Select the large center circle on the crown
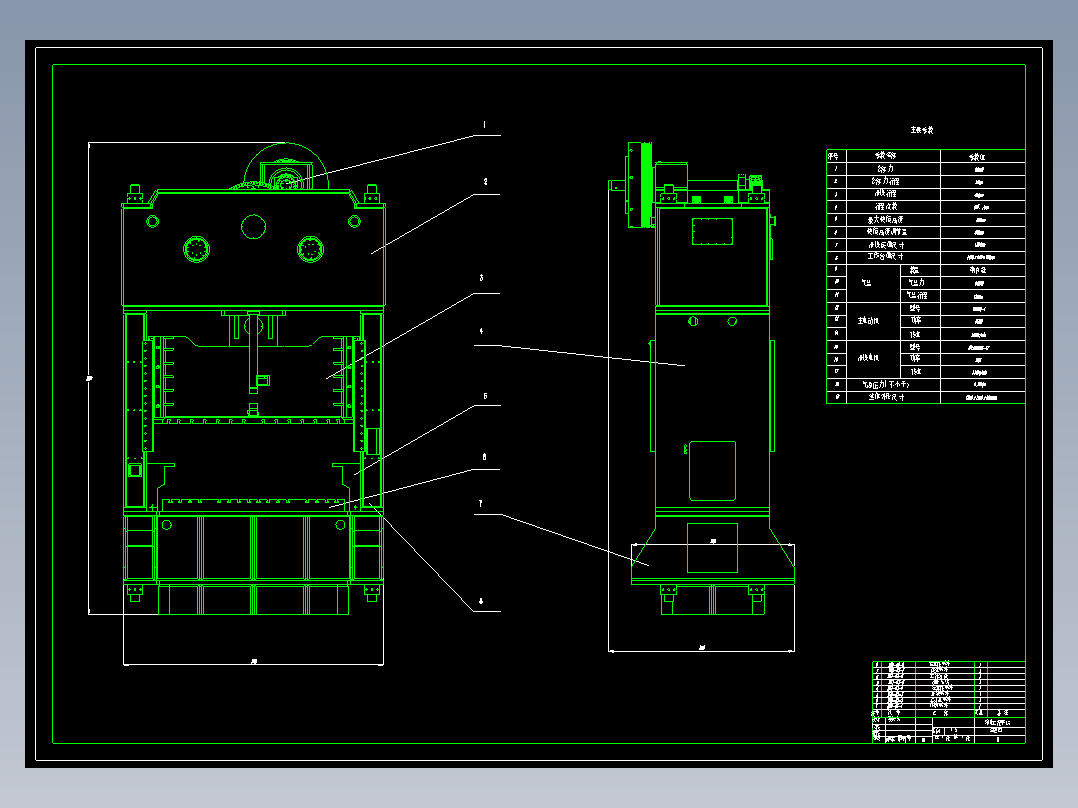The height and width of the screenshot is (808, 1078). tap(254, 227)
